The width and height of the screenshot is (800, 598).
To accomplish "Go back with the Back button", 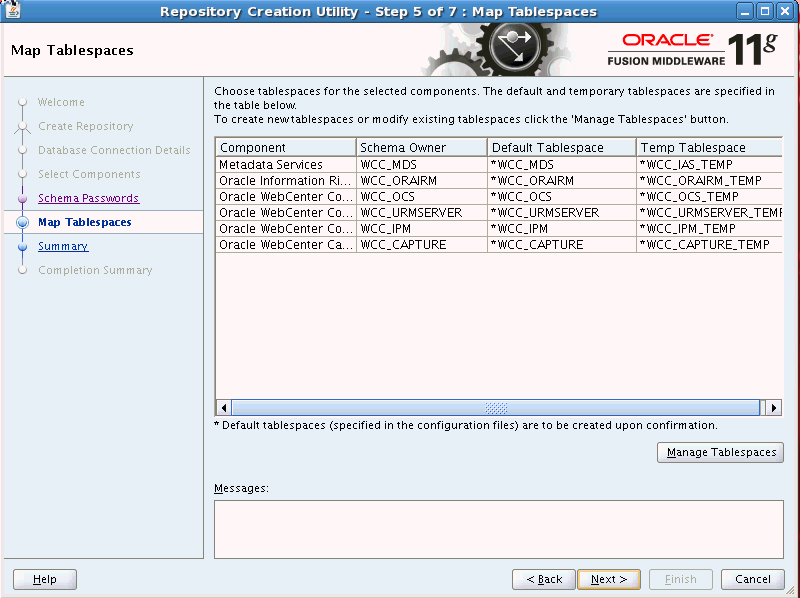I will (x=544, y=579).
